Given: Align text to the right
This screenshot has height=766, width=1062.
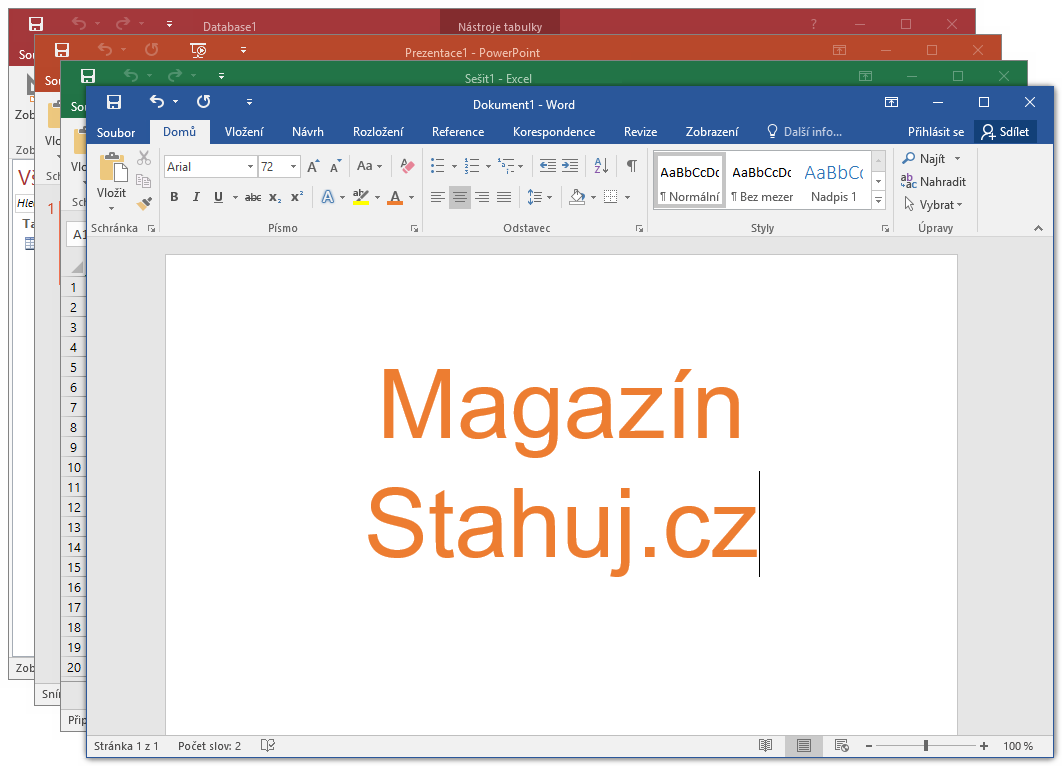Looking at the screenshot, I should pos(482,197).
